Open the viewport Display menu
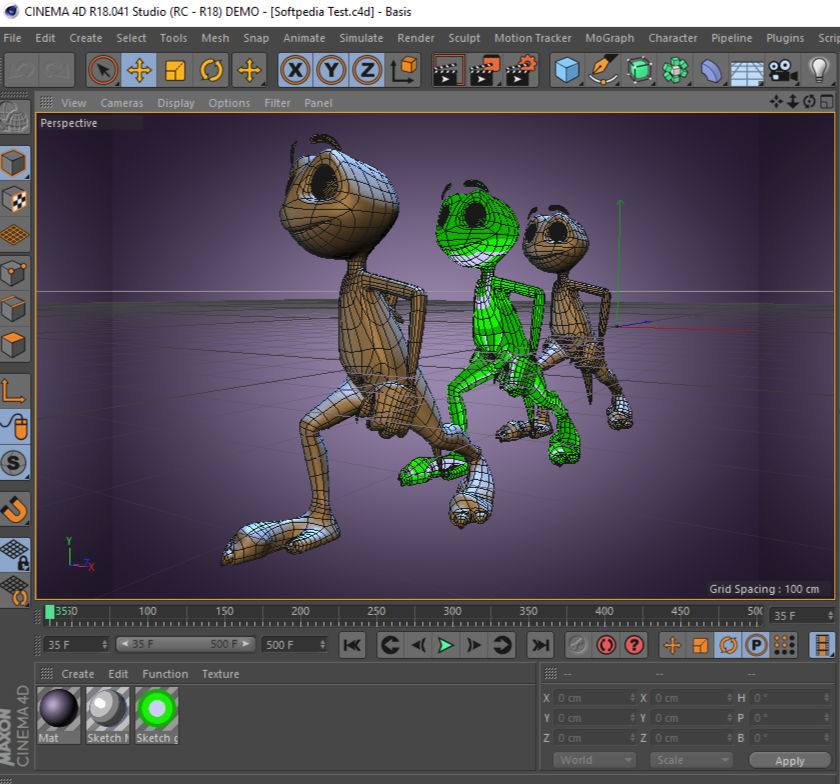This screenshot has height=784, width=840. click(x=176, y=103)
